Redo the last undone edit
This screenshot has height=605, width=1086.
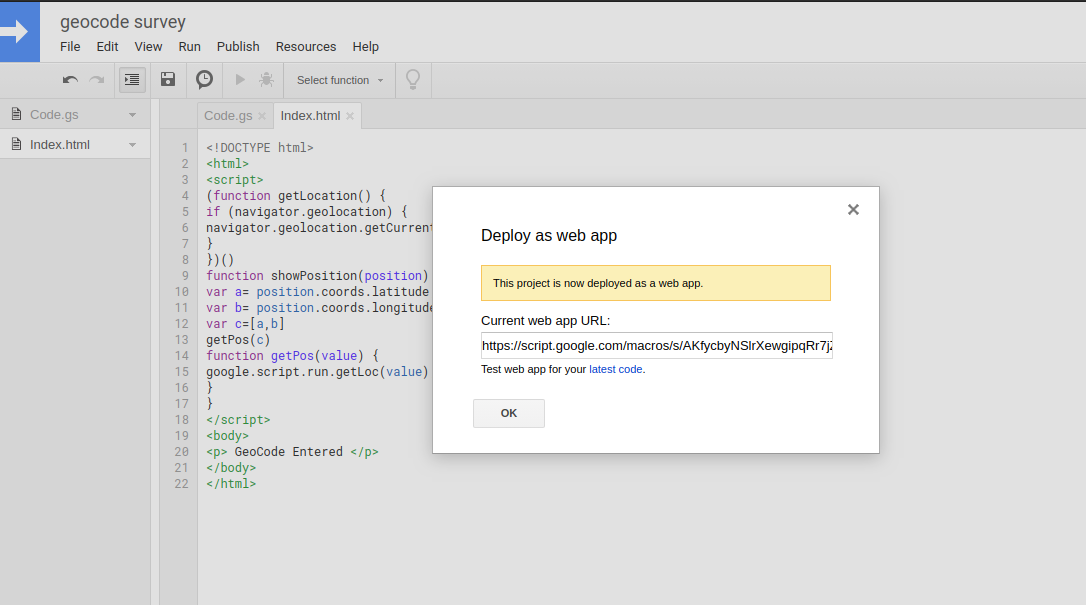[97, 80]
